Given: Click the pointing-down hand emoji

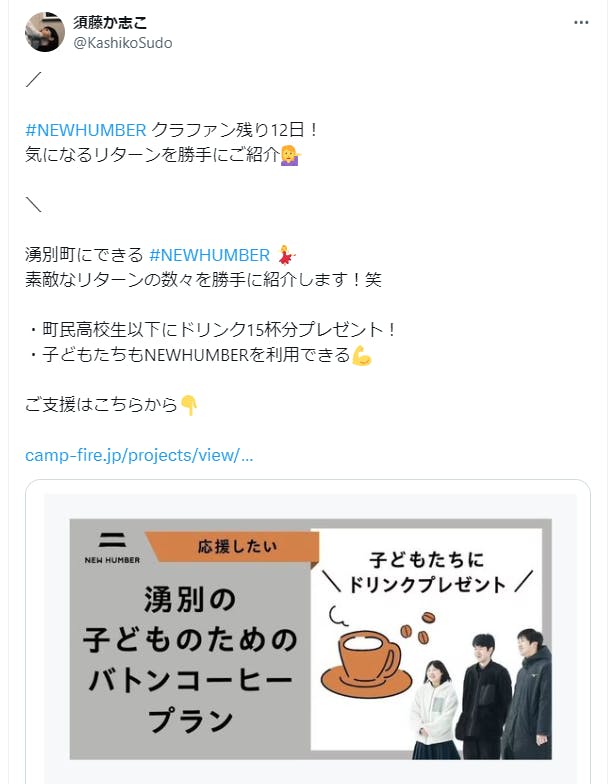Looking at the screenshot, I should point(189,405).
